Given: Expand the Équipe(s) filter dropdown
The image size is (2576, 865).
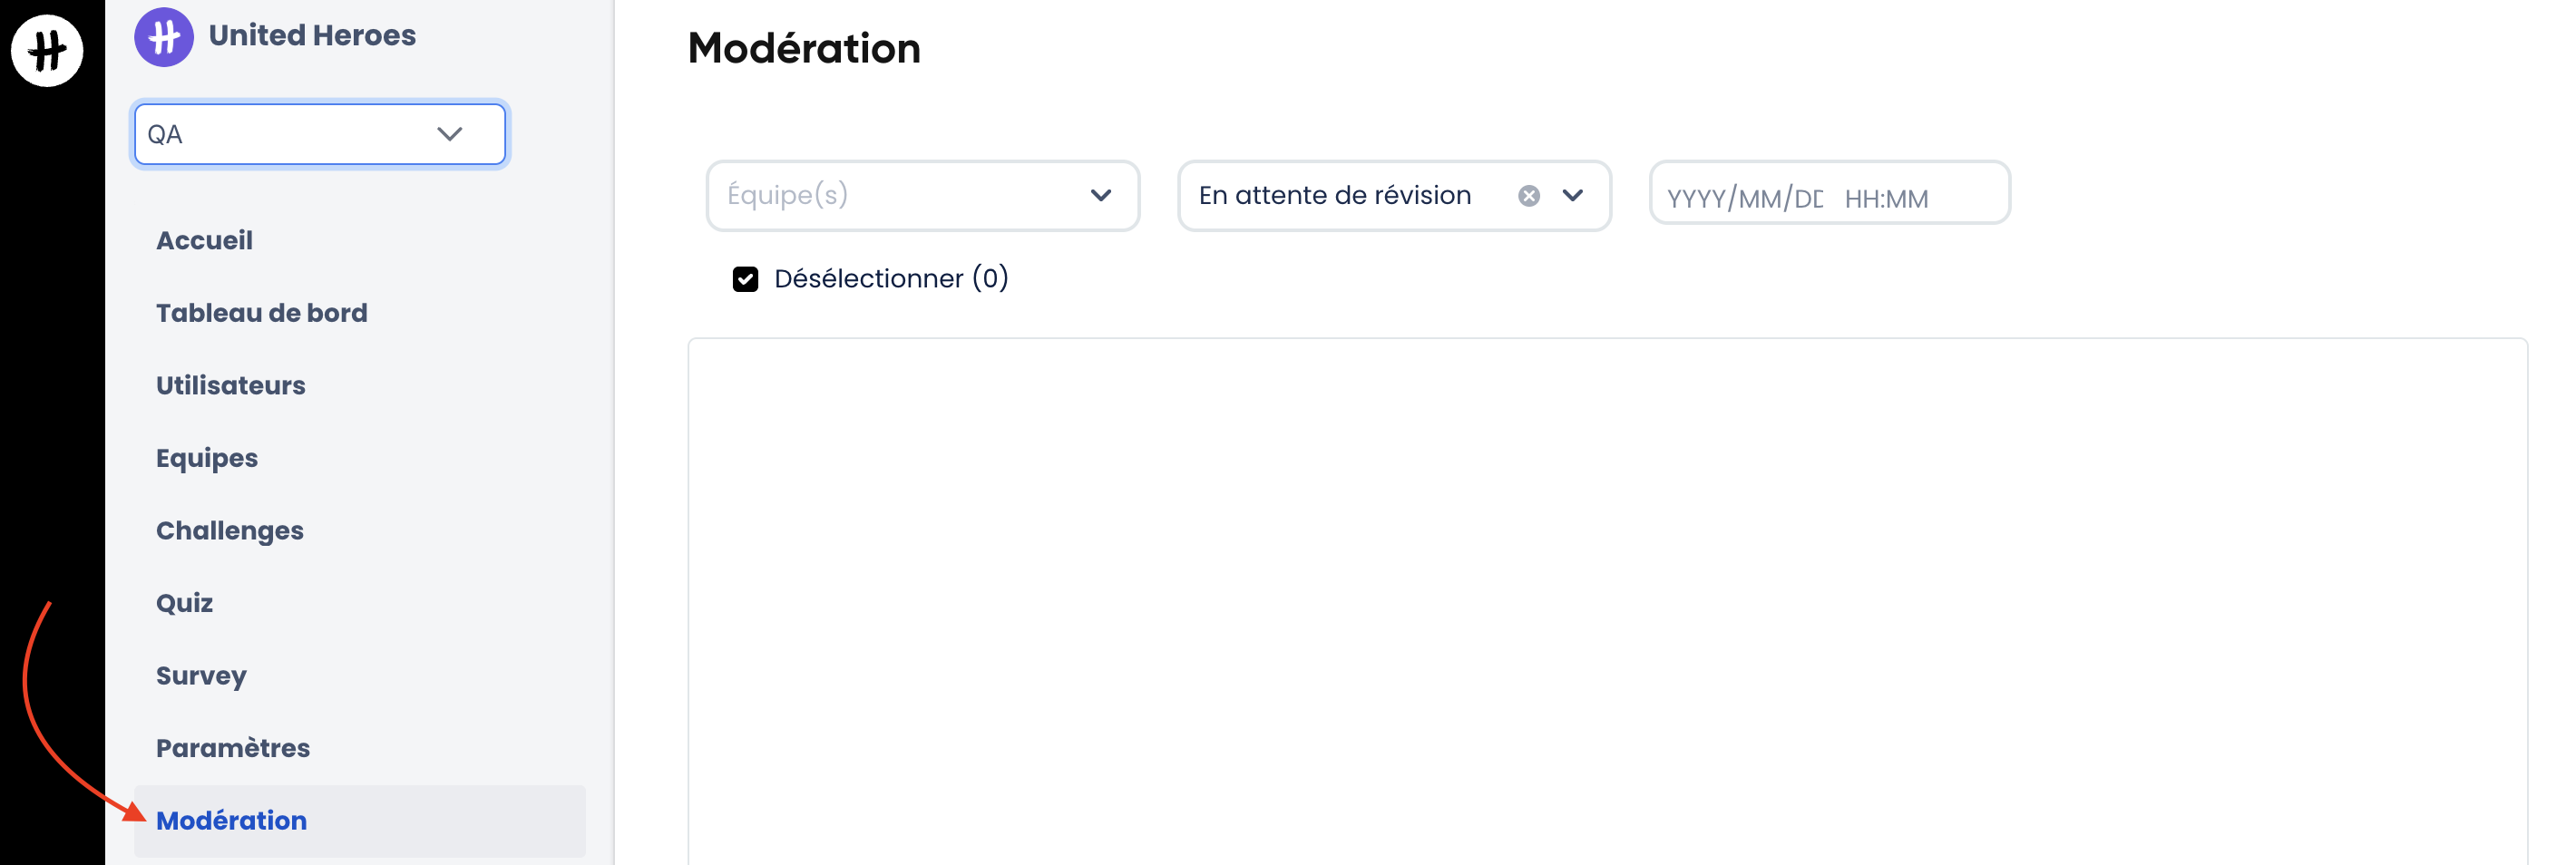Looking at the screenshot, I should pos(1100,196).
